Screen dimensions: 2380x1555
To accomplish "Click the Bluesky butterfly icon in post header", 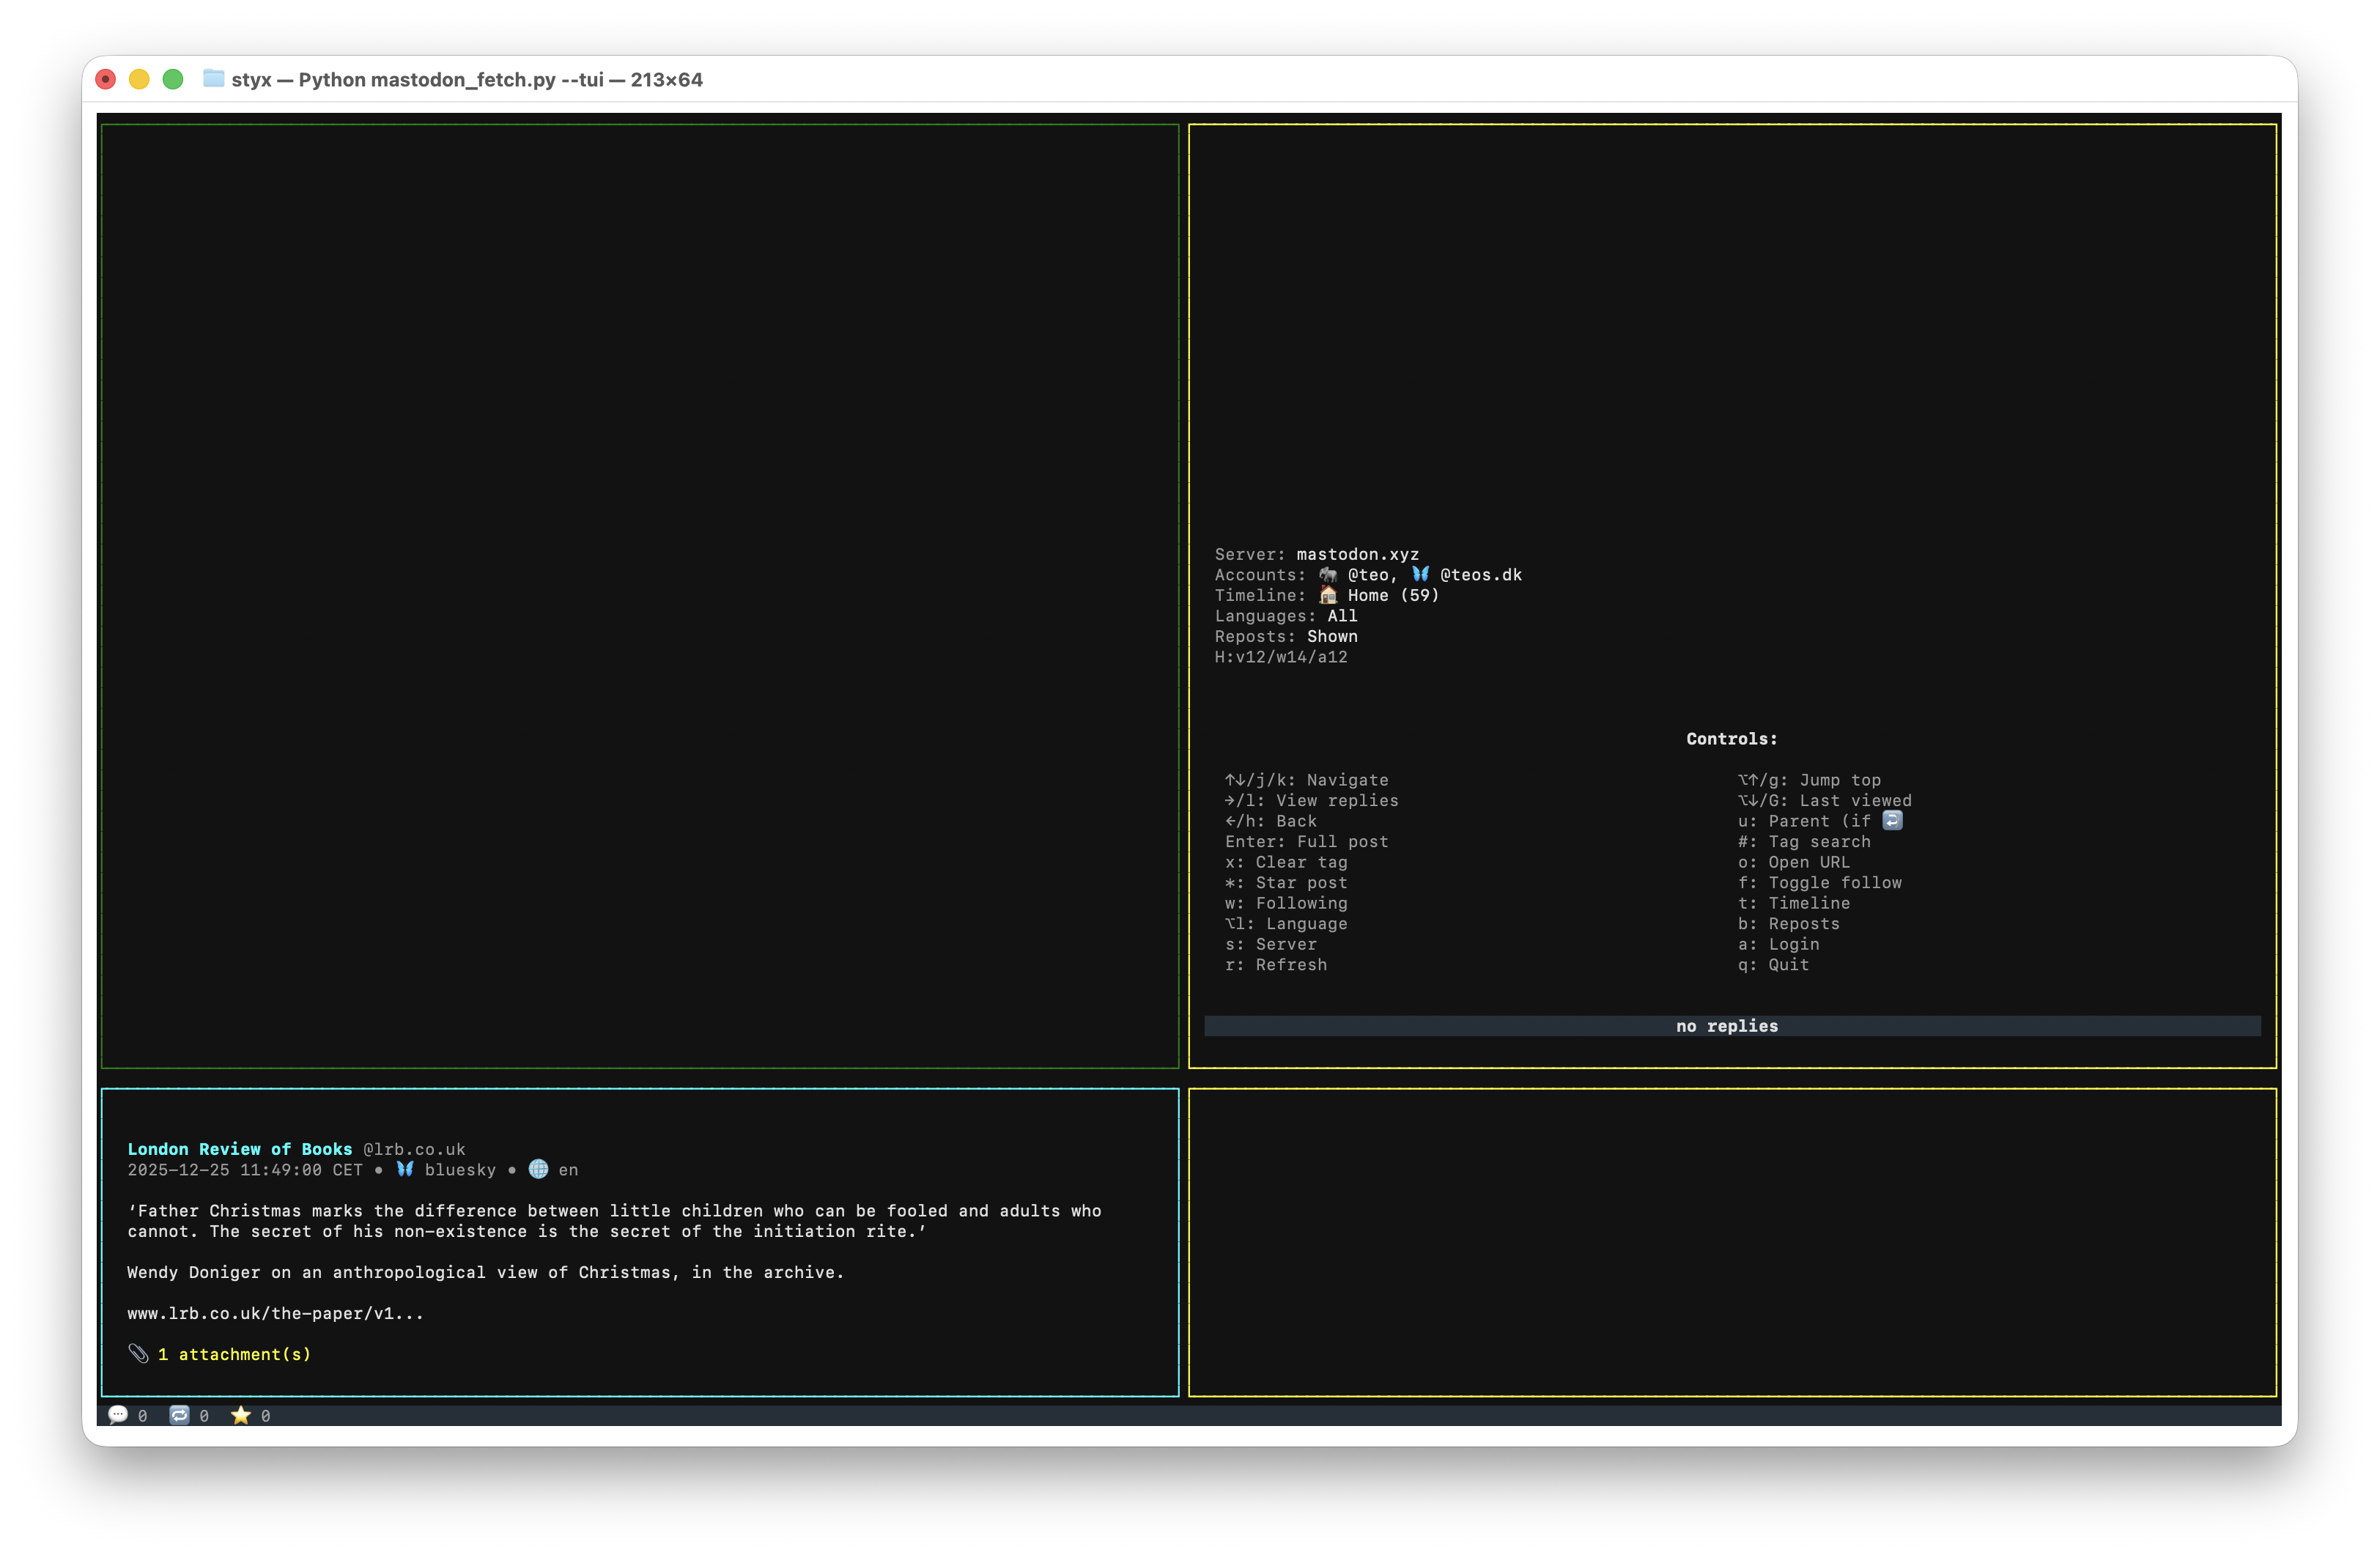I will [405, 1168].
